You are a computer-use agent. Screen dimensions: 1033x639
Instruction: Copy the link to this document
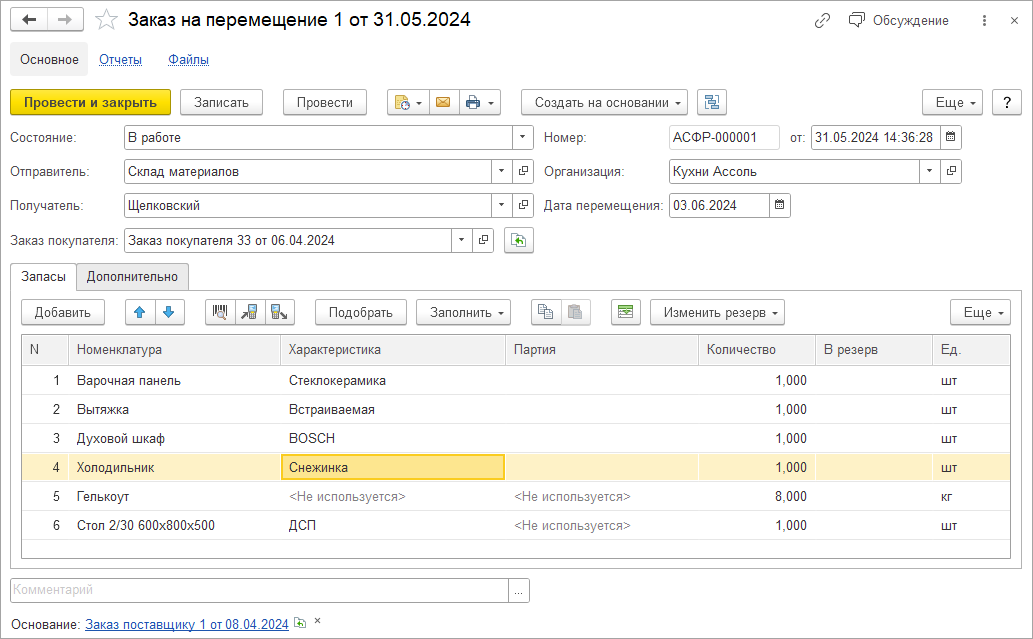click(x=822, y=20)
